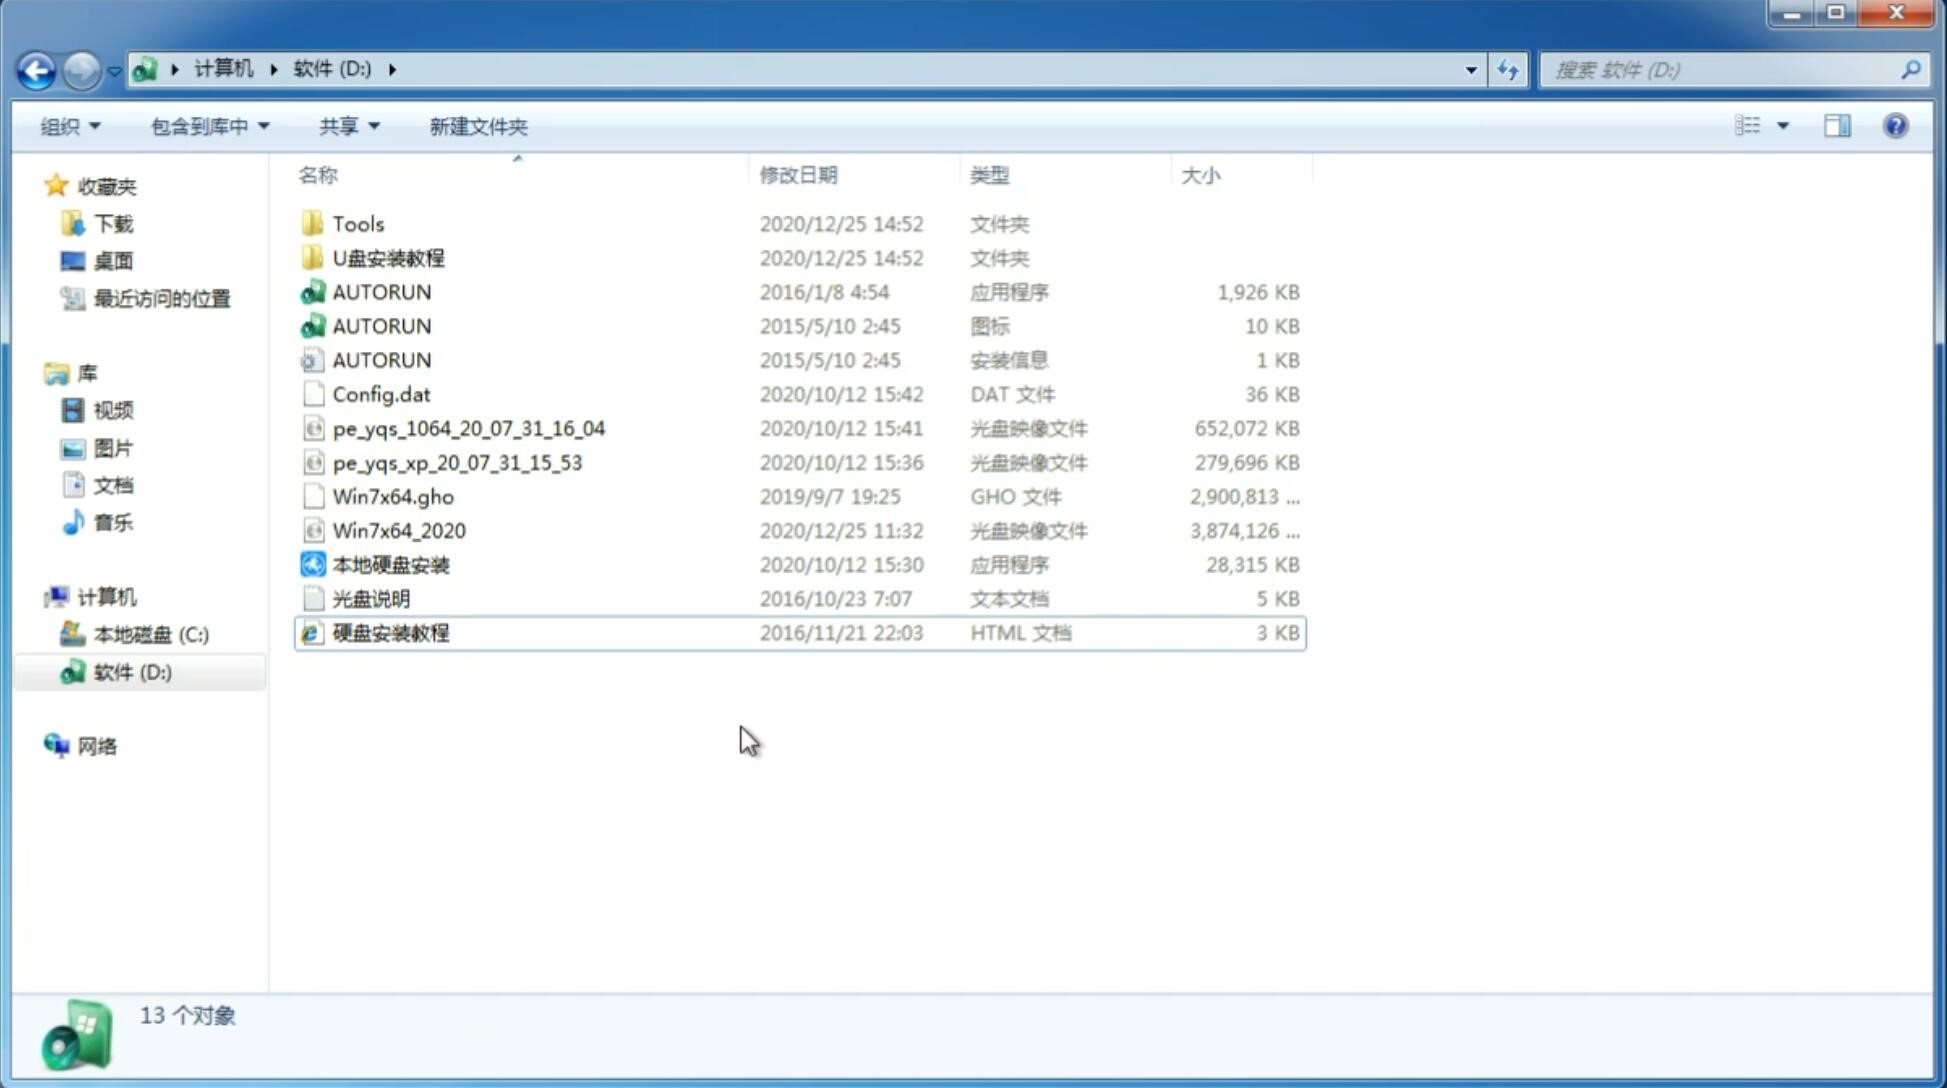The height and width of the screenshot is (1088, 1947).
Task: Open the U盘安装教程 folder
Action: click(390, 258)
